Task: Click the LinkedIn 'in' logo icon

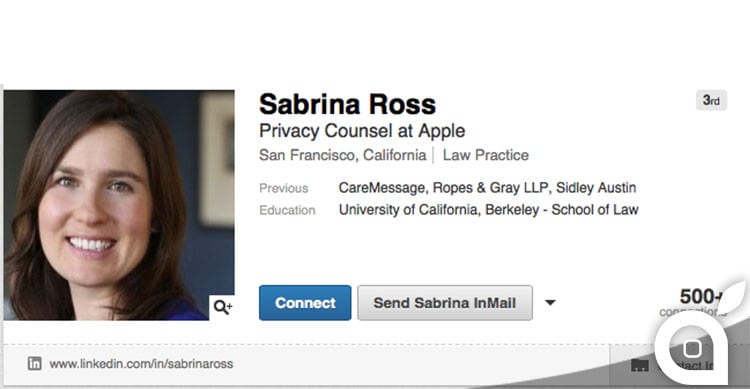Action: pyautogui.click(x=34, y=364)
